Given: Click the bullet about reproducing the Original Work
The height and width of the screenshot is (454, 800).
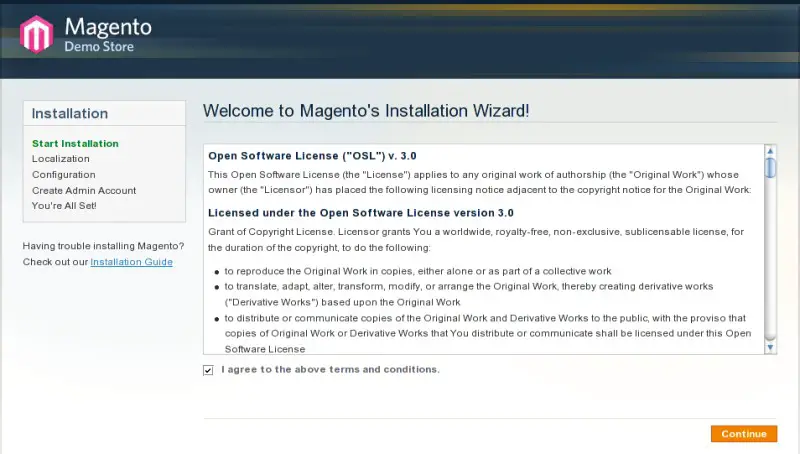Looking at the screenshot, I should [418, 271].
